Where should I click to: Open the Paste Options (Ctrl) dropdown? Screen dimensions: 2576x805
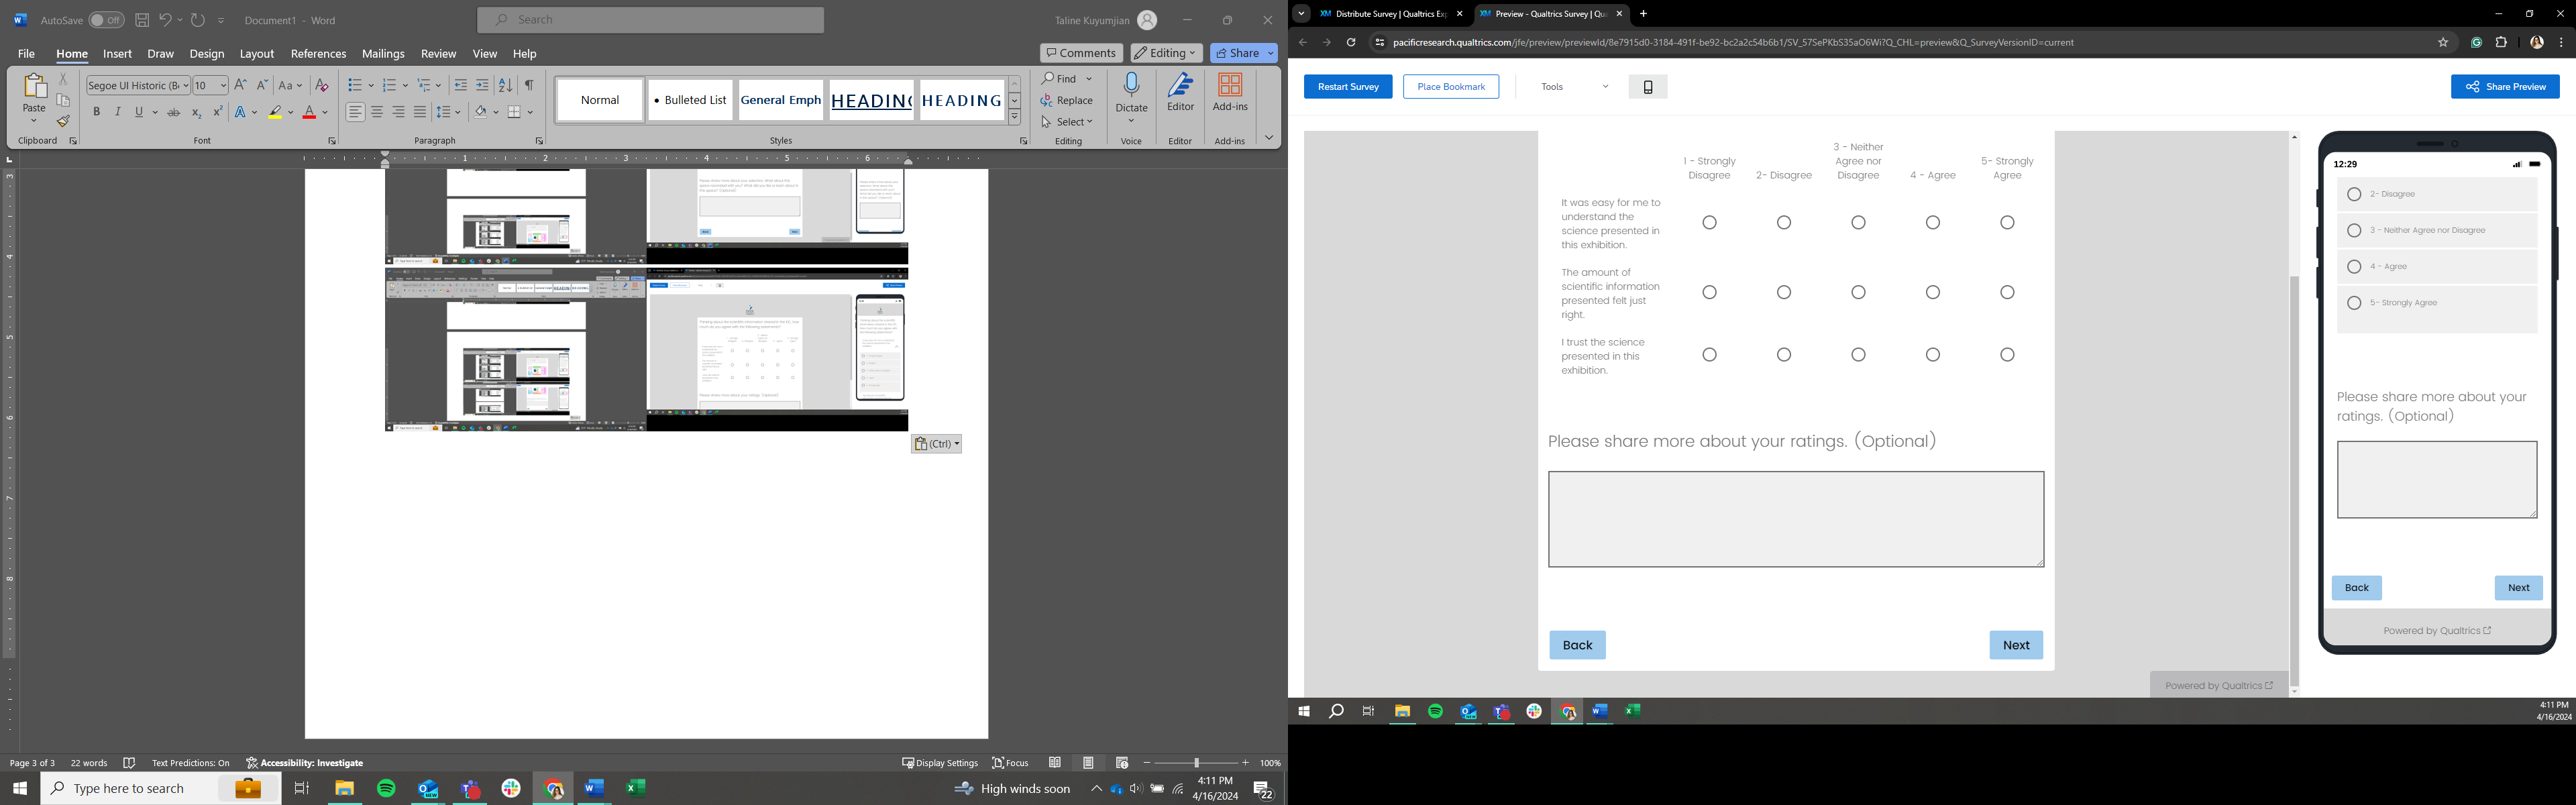pos(937,444)
